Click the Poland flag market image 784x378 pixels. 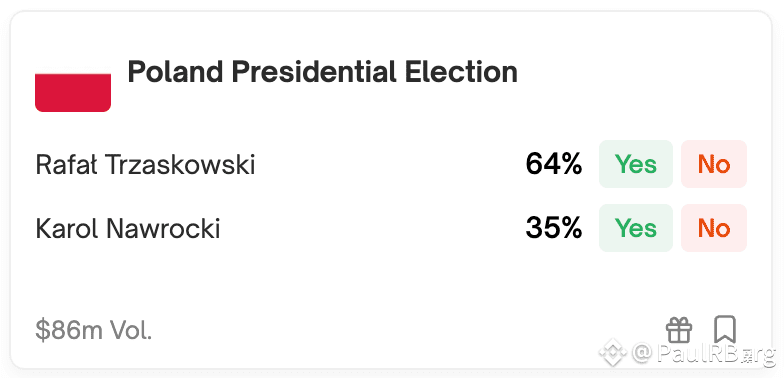72,74
